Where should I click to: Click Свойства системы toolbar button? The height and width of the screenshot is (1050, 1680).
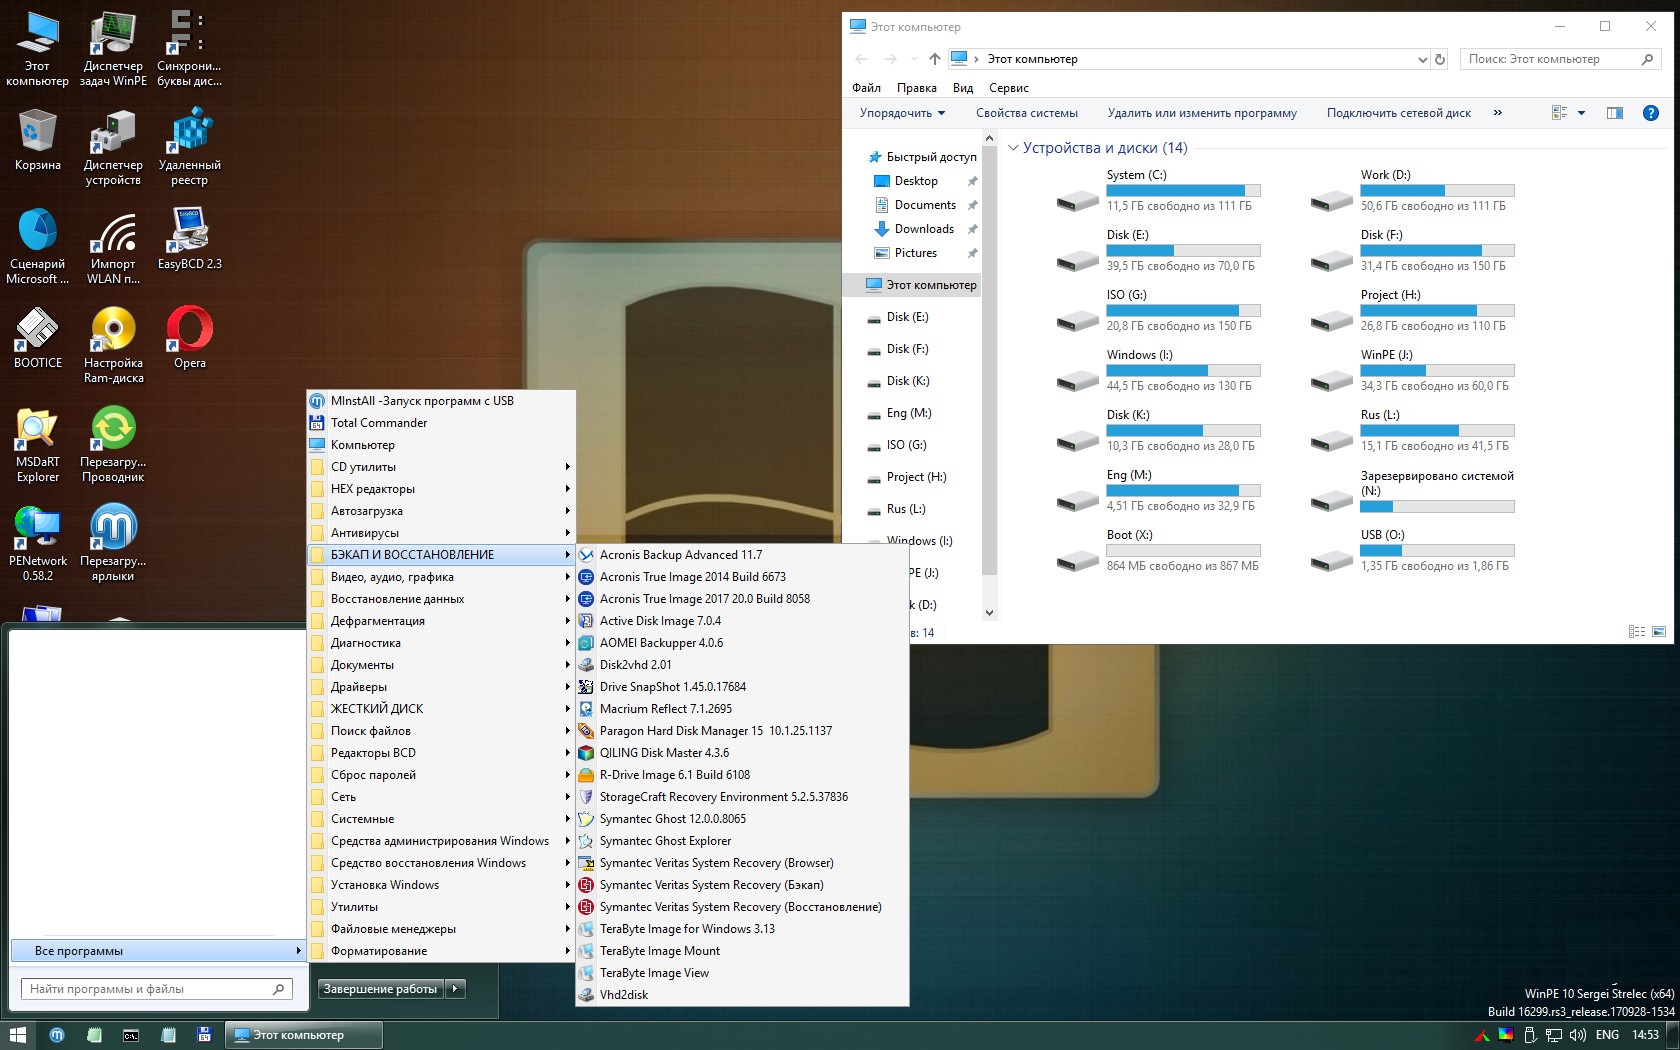click(x=1027, y=113)
